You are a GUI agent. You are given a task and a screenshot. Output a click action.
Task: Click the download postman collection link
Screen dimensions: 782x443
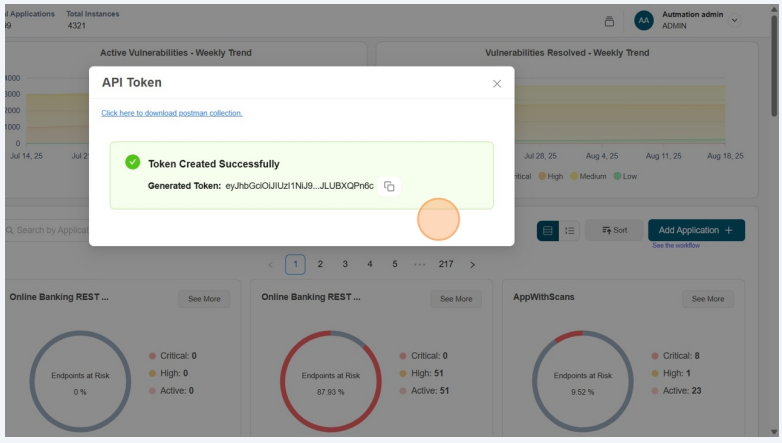[171, 113]
